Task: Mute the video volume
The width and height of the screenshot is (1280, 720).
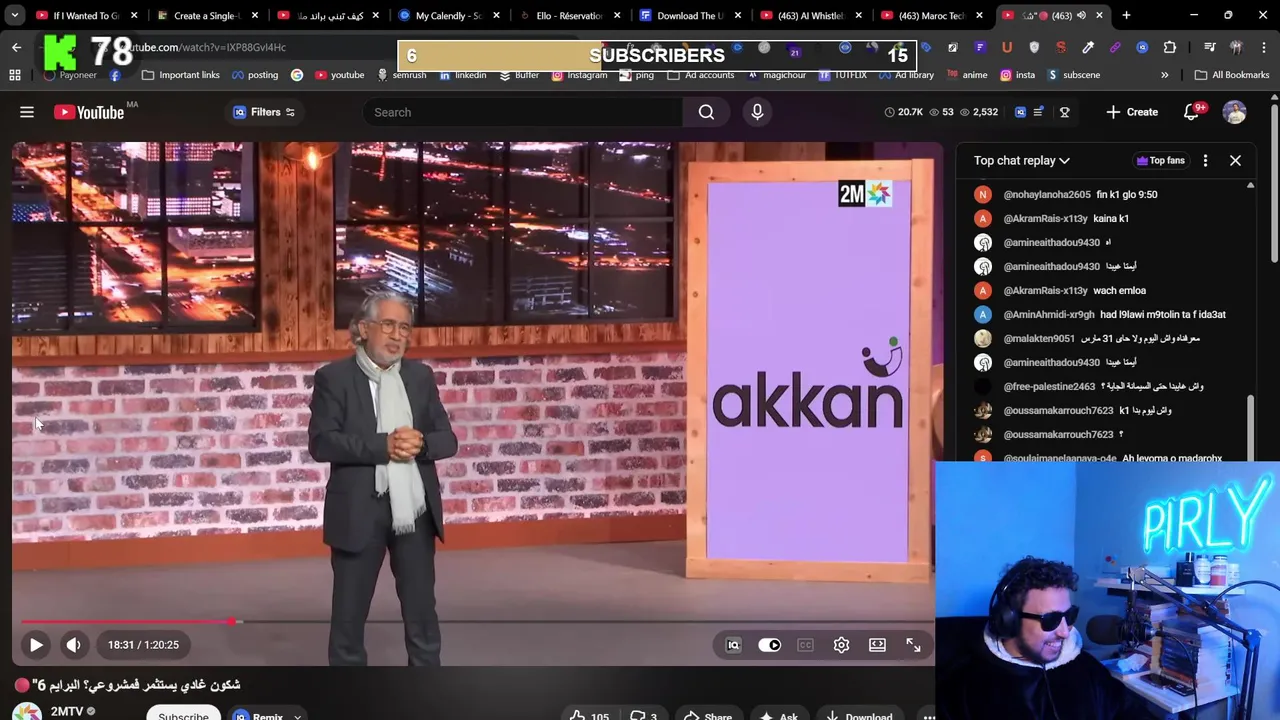Action: 73,645
